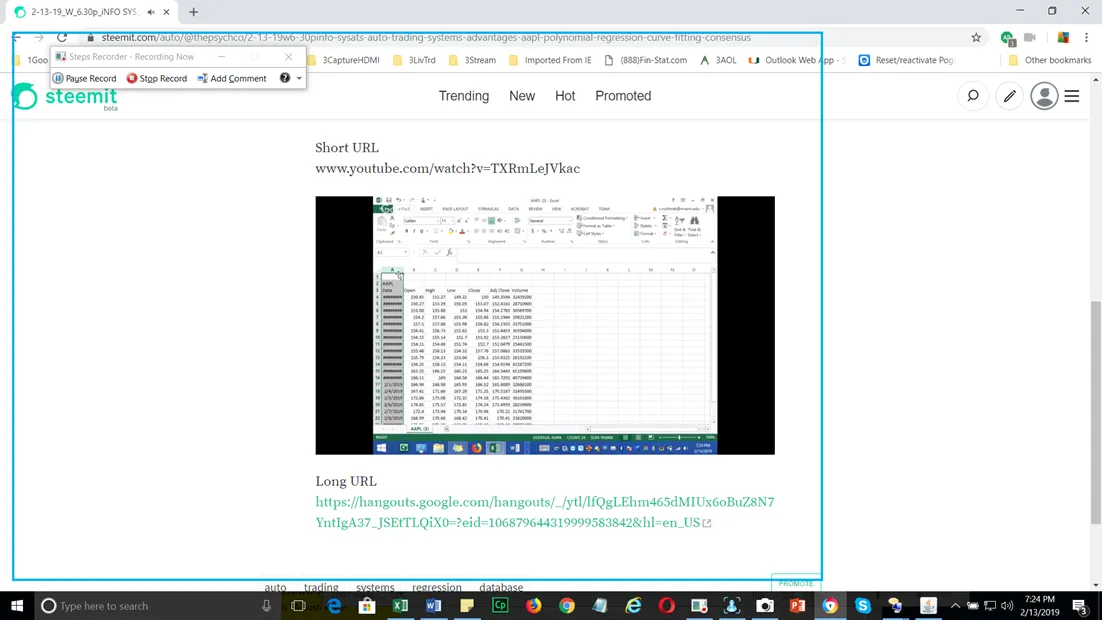The height and width of the screenshot is (620, 1102).
Task: Open Steemit search magnifier icon
Action: (973, 96)
